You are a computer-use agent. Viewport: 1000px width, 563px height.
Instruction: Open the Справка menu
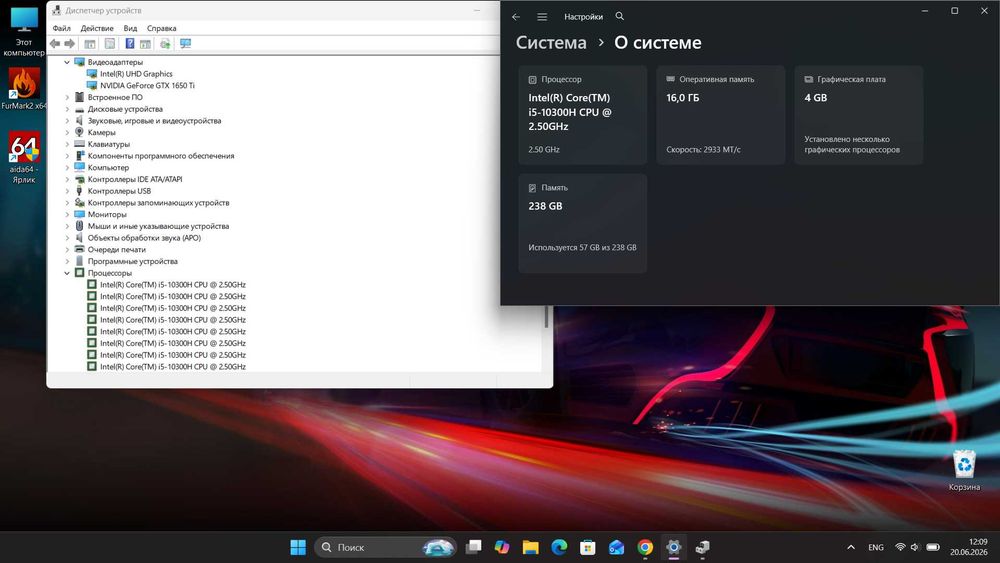[x=161, y=28]
